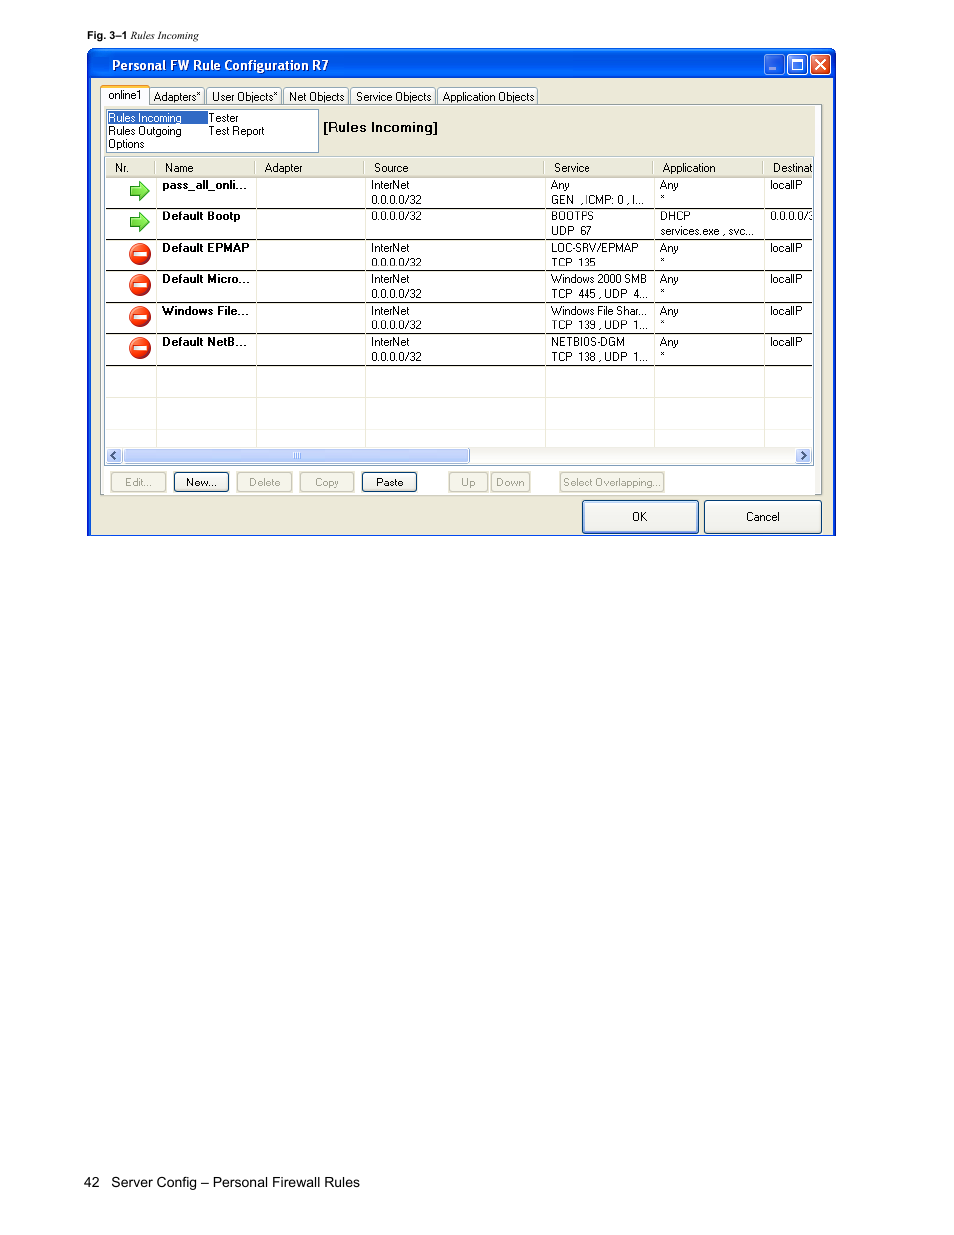Click the LOC-SRV/EPMAP service cell
The width and height of the screenshot is (954, 1235).
[x=594, y=248]
